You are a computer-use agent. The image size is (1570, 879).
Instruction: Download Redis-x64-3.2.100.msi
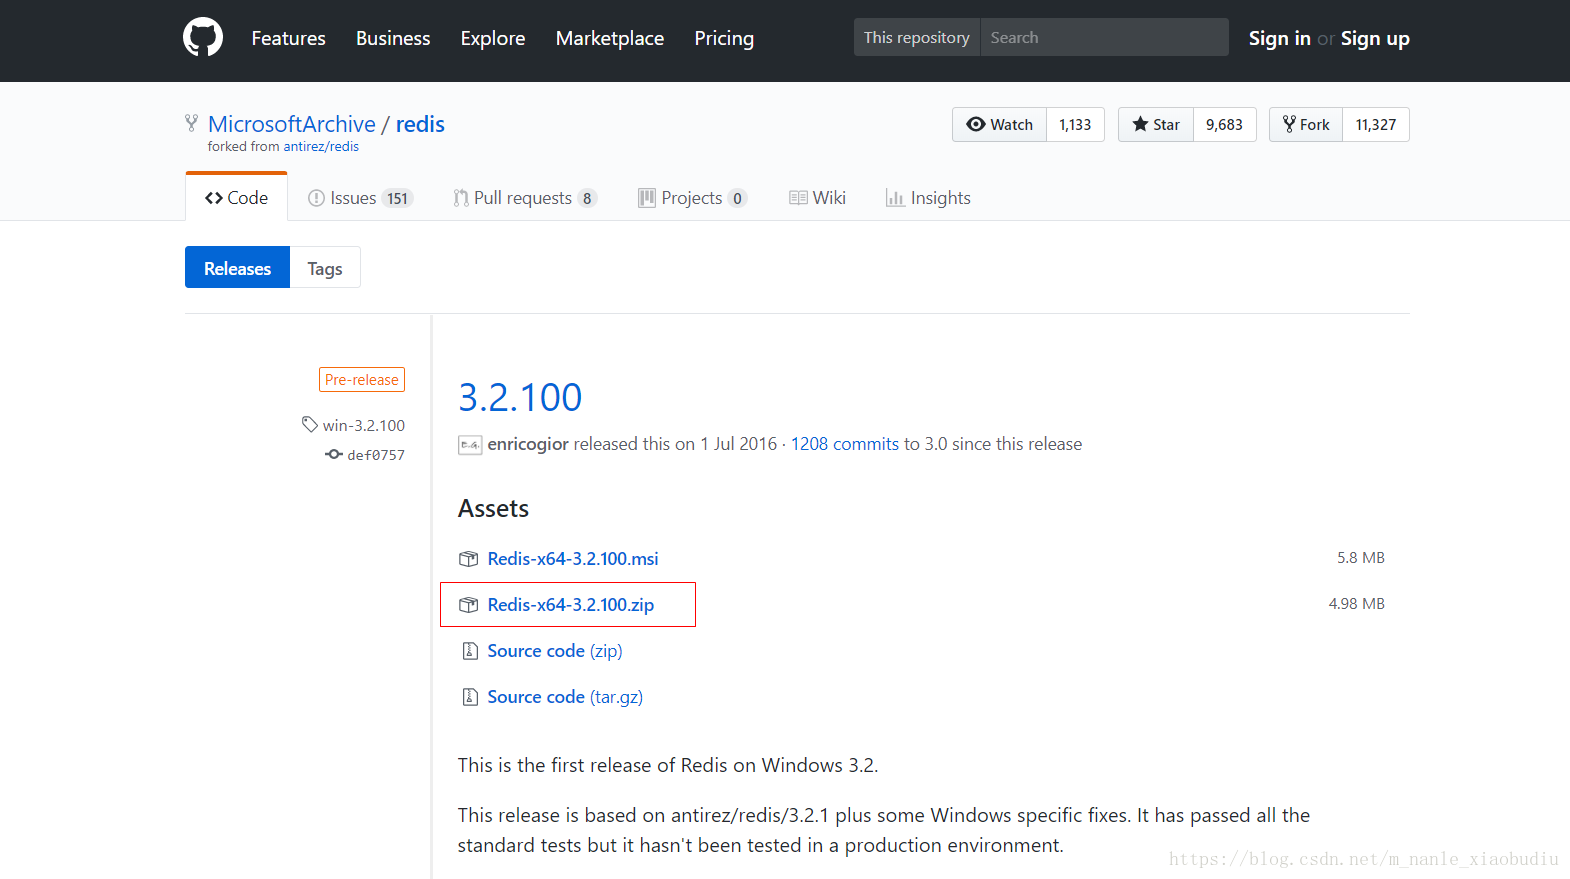573,558
